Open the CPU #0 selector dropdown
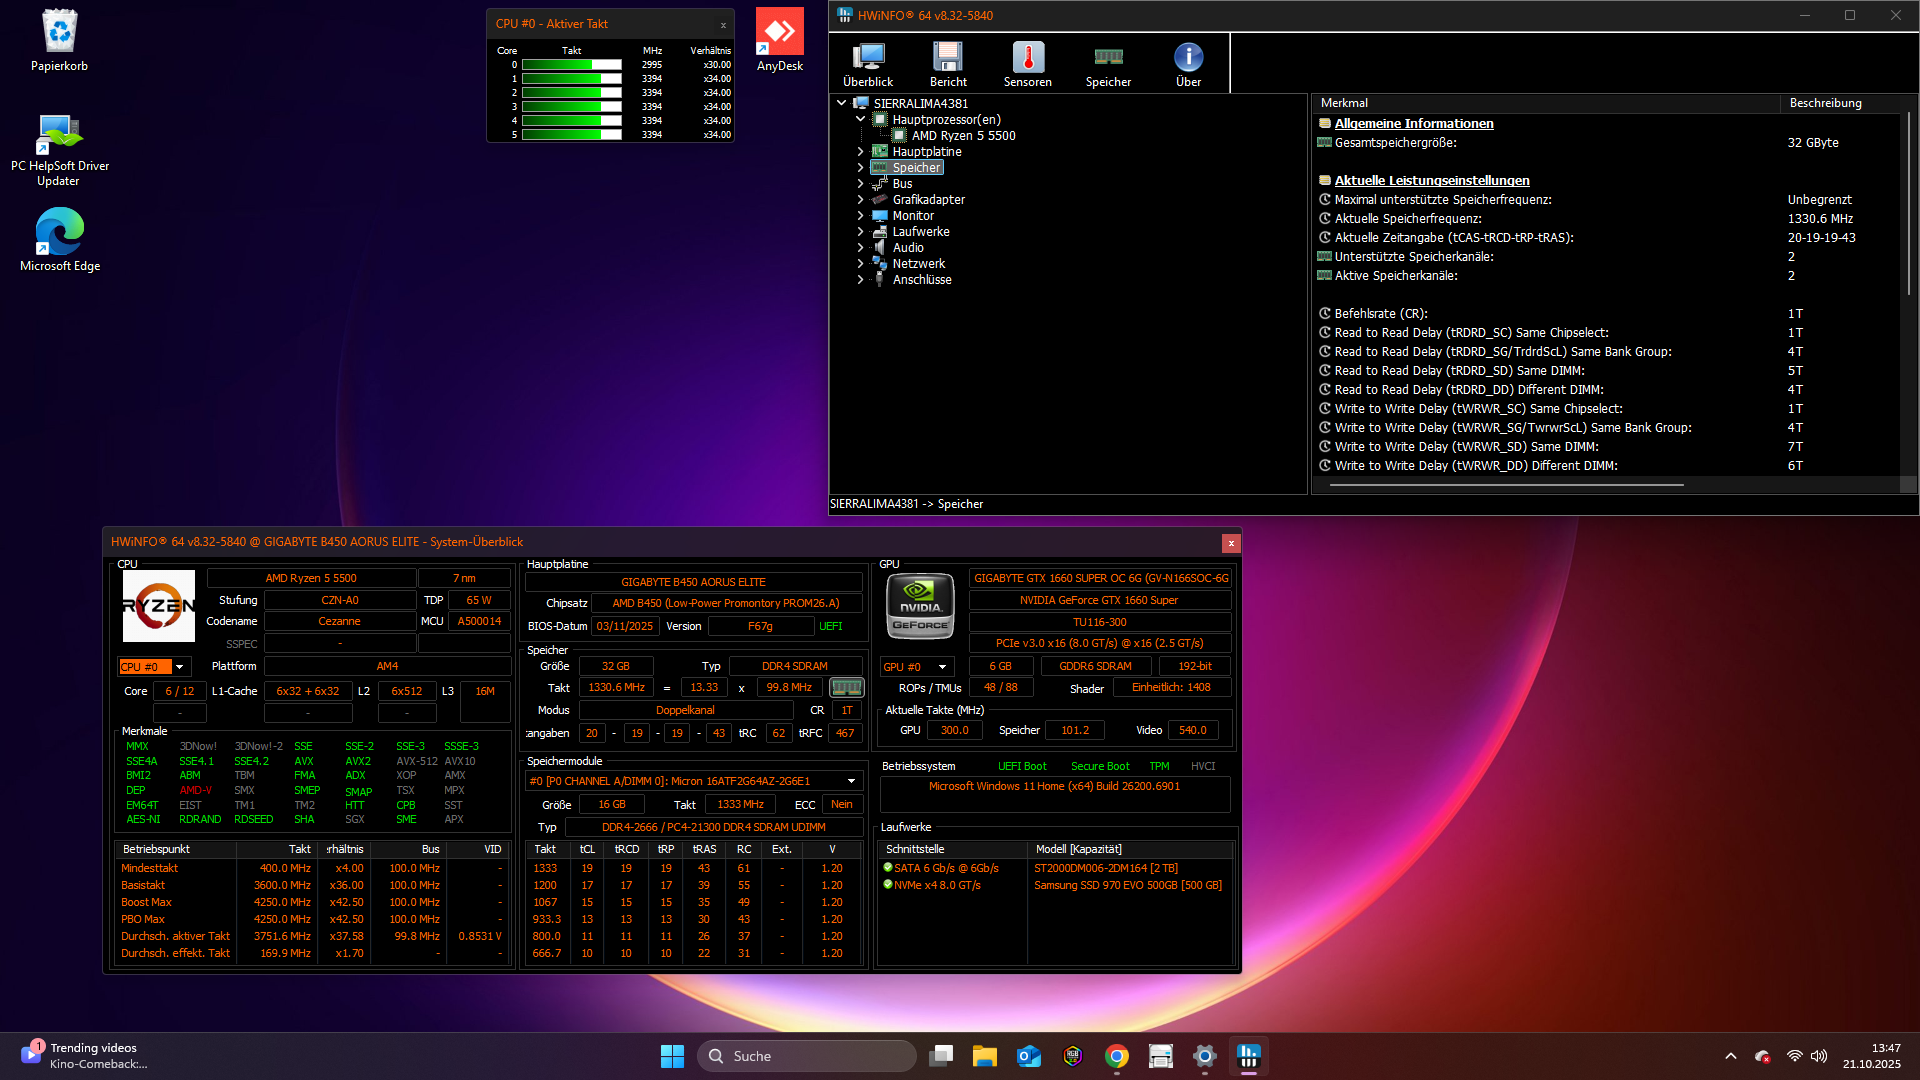The width and height of the screenshot is (1920, 1080). click(x=179, y=667)
